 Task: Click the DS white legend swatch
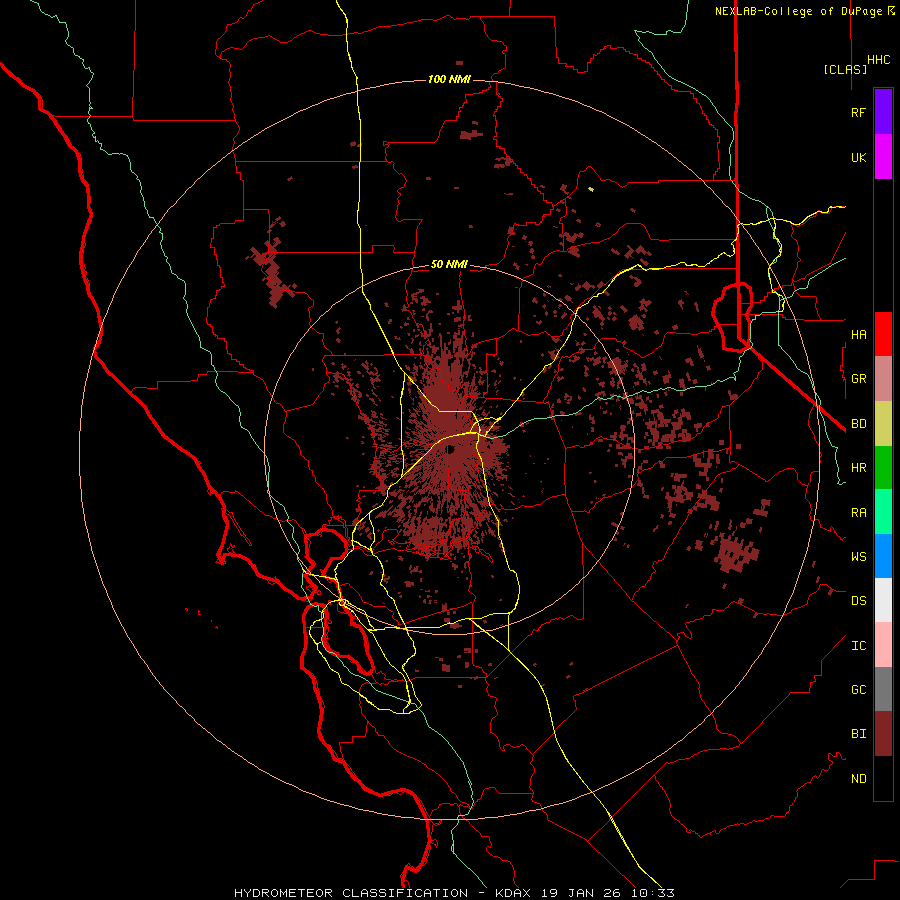[883, 600]
